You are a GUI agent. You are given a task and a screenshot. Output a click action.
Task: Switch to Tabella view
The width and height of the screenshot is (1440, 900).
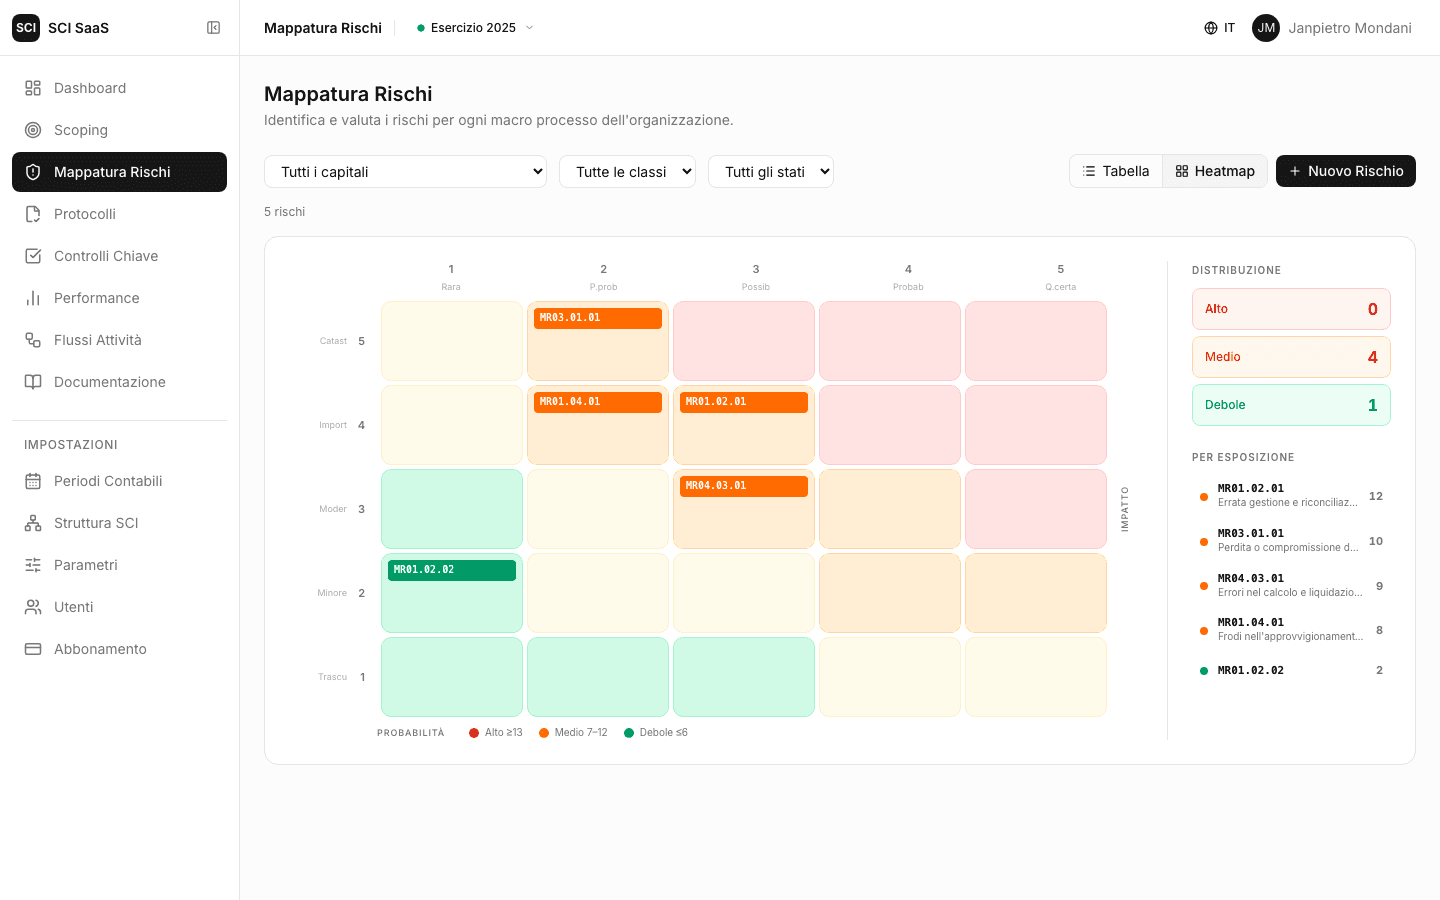pos(1116,171)
